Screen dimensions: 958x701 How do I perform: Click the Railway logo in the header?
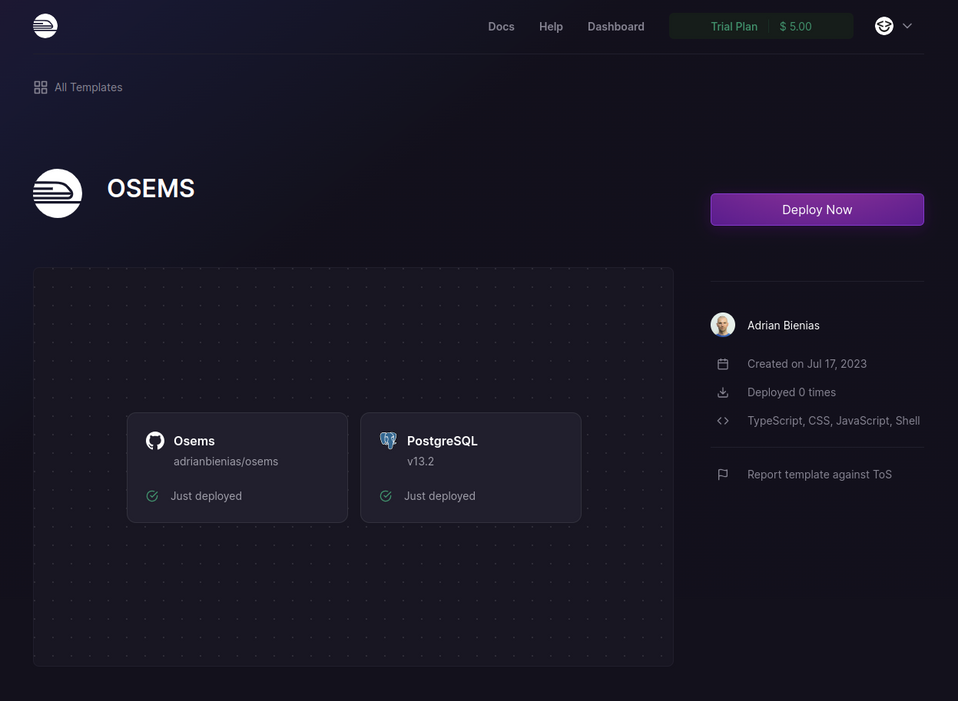(45, 26)
